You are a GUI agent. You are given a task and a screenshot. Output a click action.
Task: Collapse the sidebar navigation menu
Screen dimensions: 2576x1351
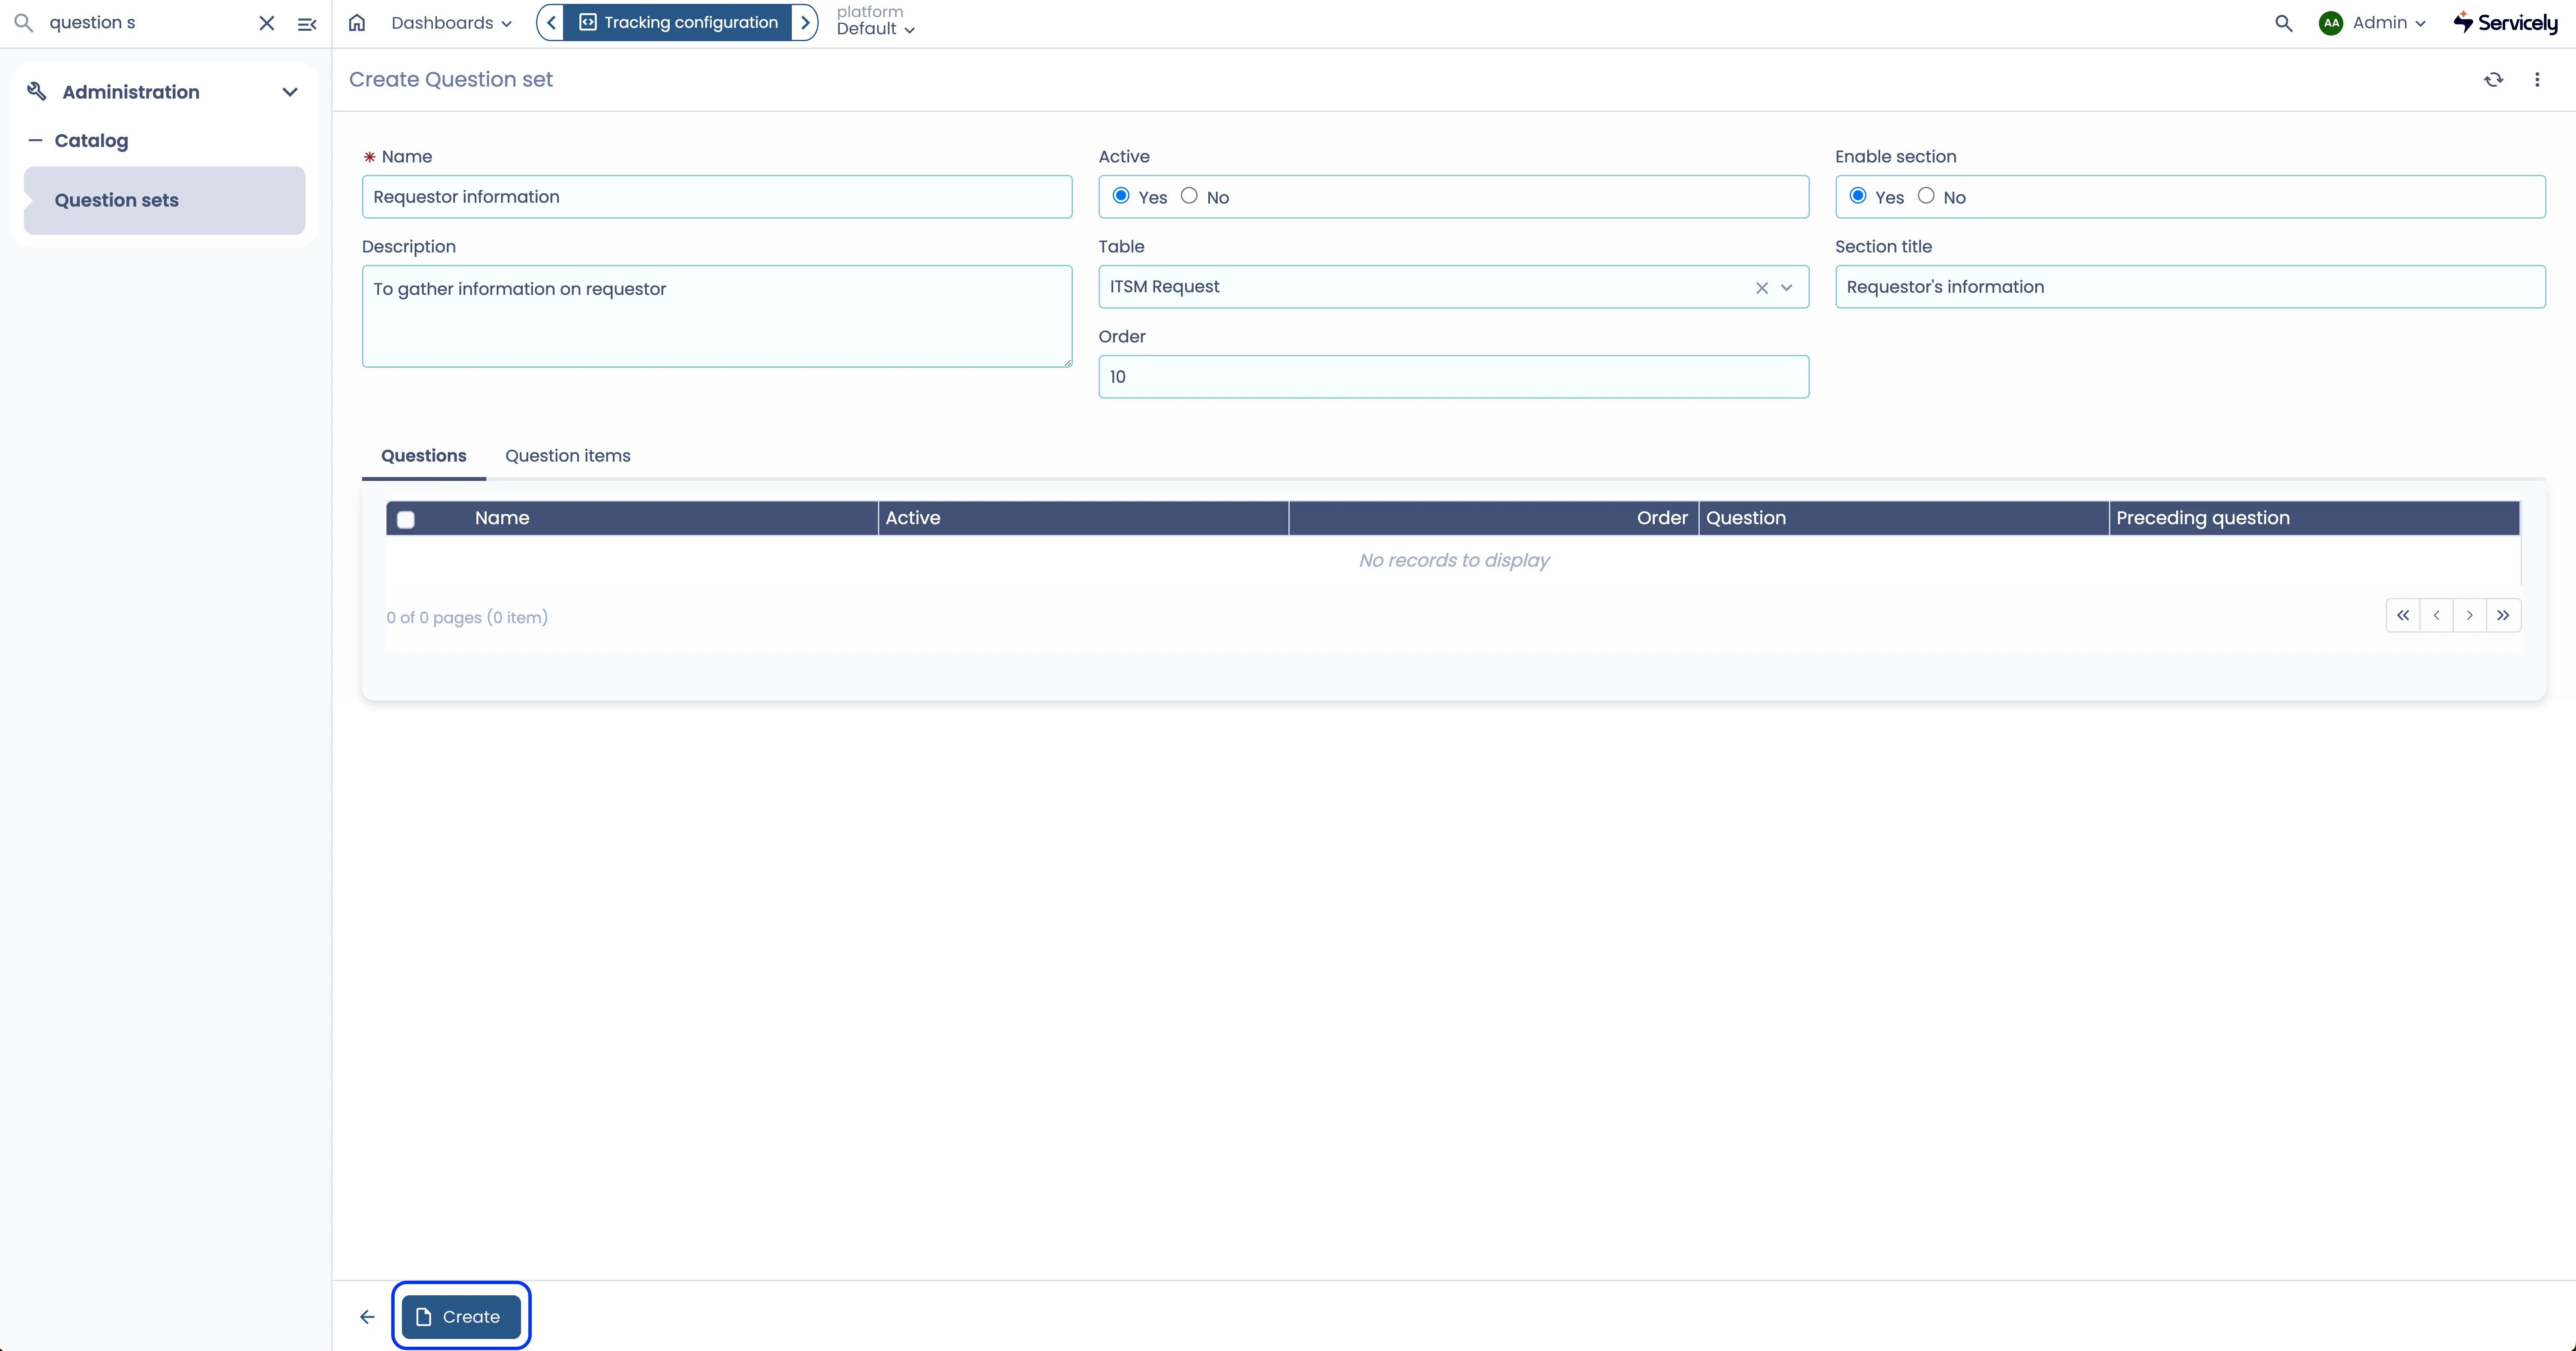coord(307,24)
